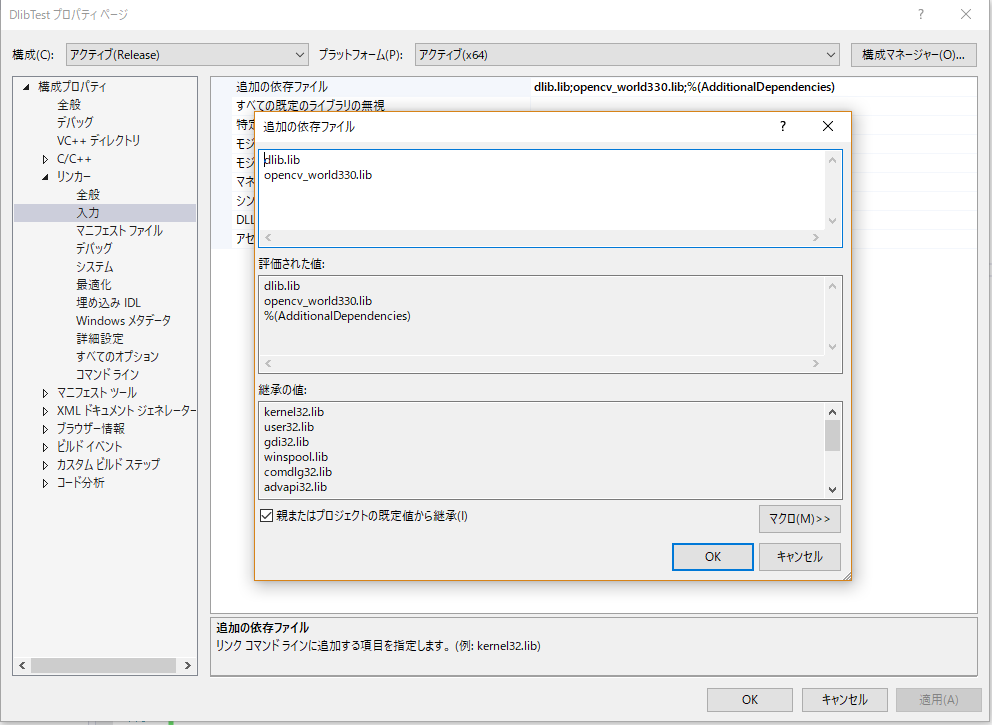
Task: Expand the マニフェスト ツール node
Action: [44, 391]
